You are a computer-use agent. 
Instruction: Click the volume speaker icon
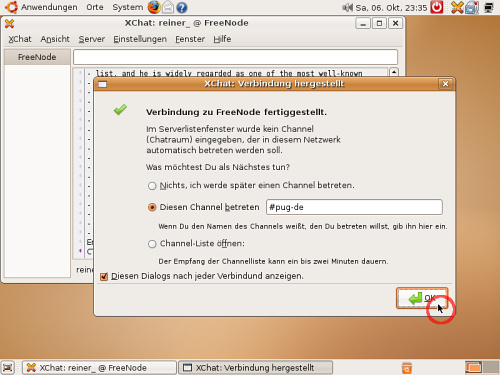(347, 7)
